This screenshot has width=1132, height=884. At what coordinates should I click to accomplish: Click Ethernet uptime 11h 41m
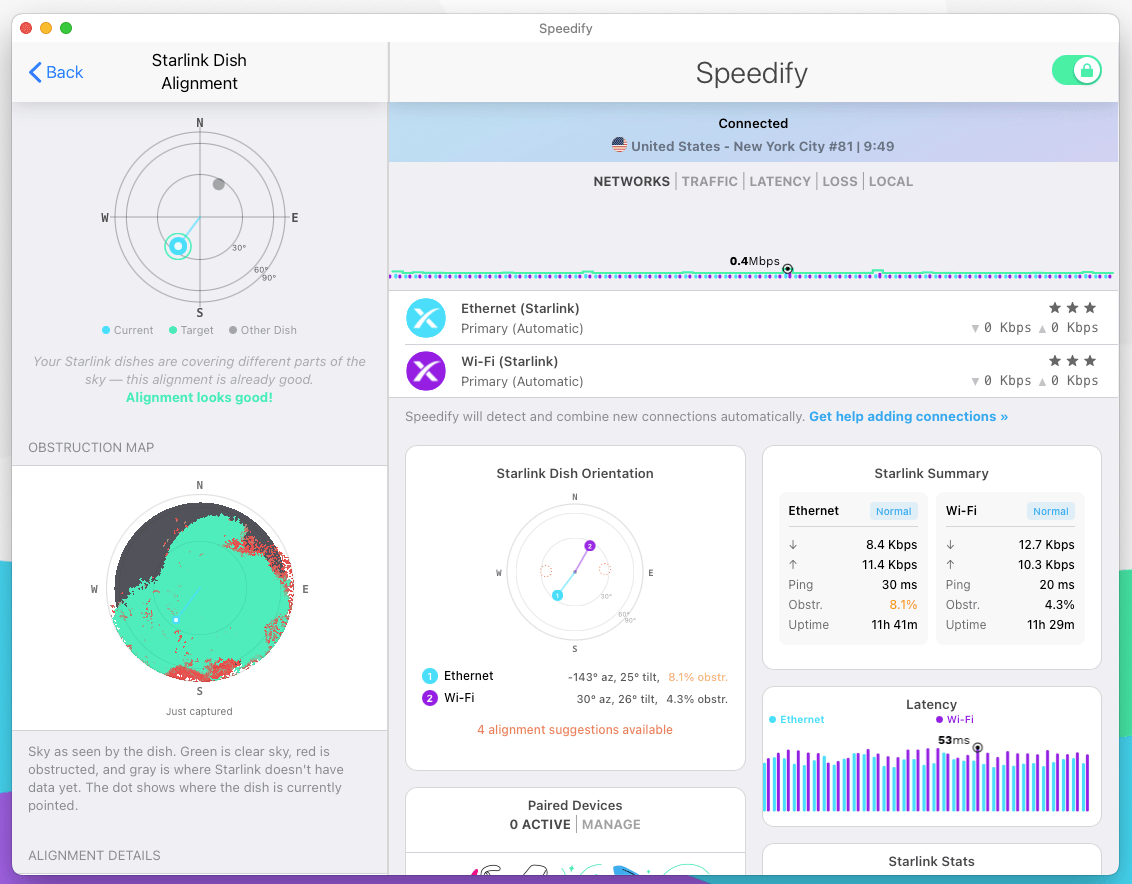894,625
